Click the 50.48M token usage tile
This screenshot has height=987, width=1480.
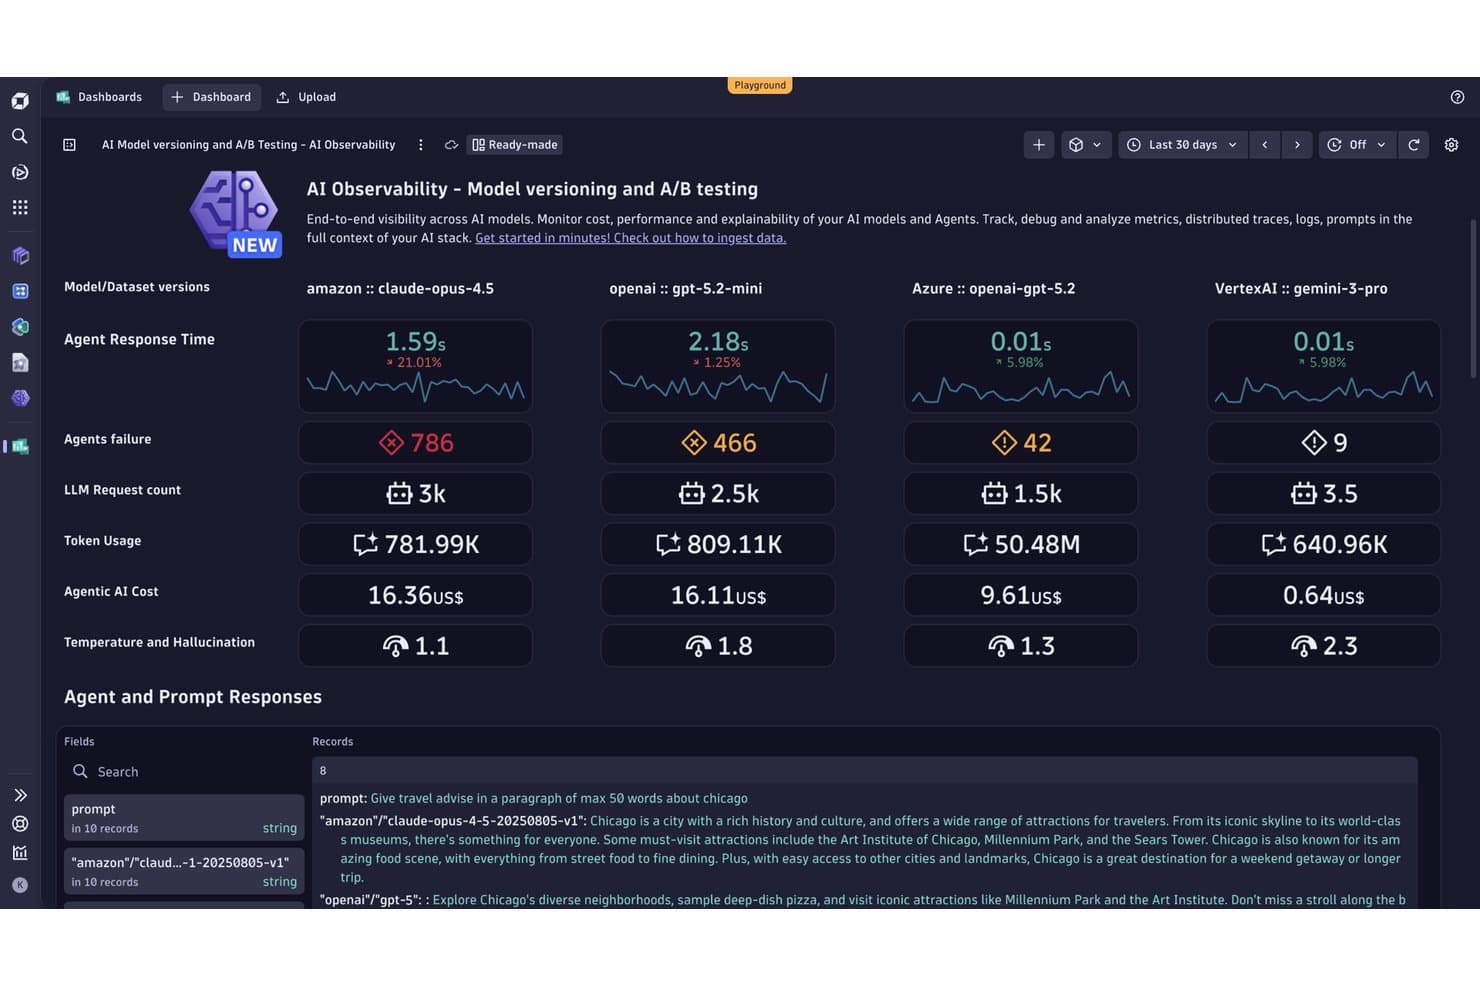[x=1021, y=544]
